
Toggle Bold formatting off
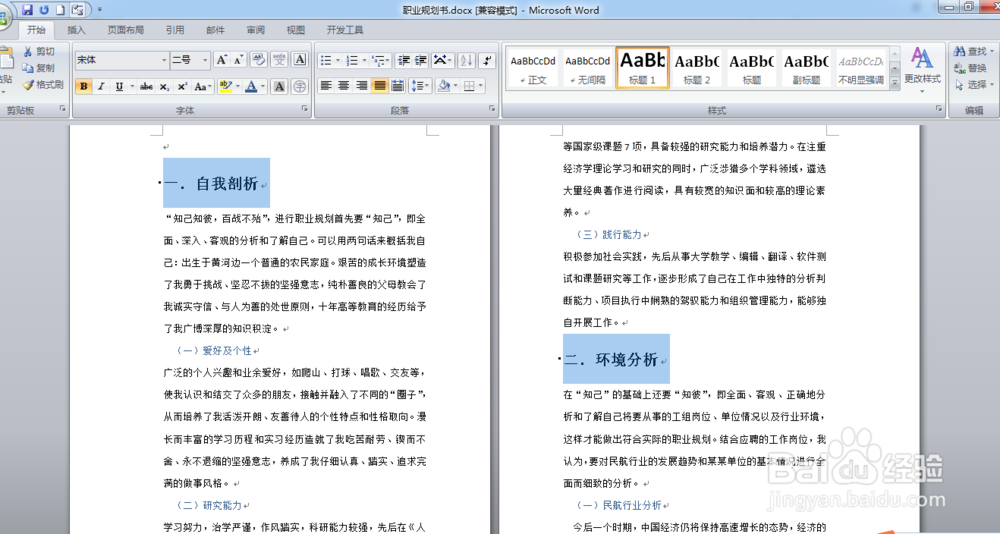coord(83,86)
